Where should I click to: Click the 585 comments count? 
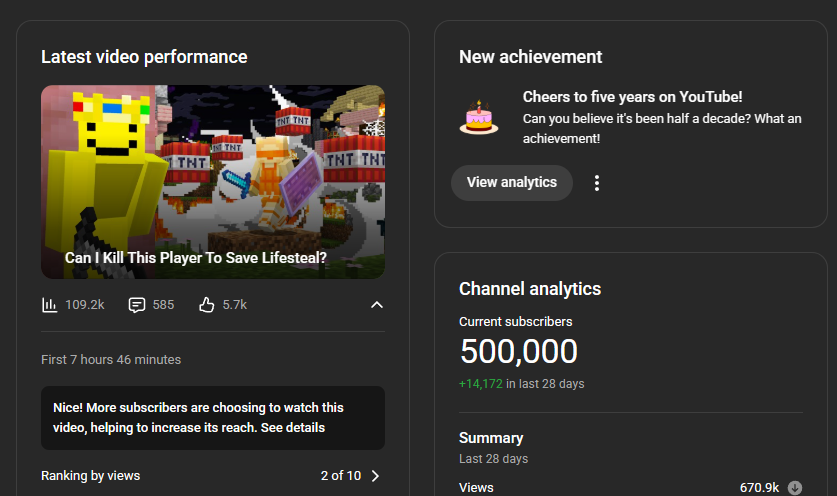pos(163,305)
